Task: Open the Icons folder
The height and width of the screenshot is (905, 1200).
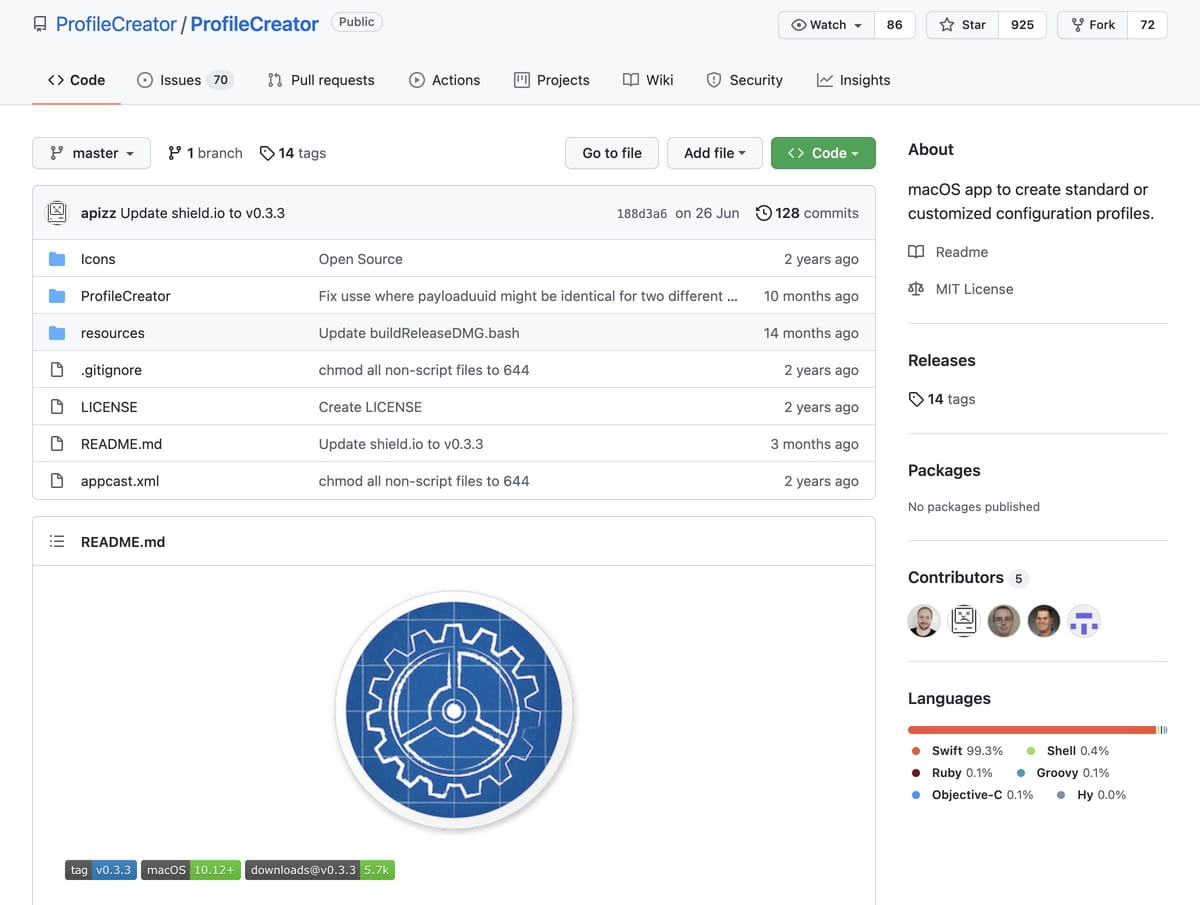Action: 98,259
